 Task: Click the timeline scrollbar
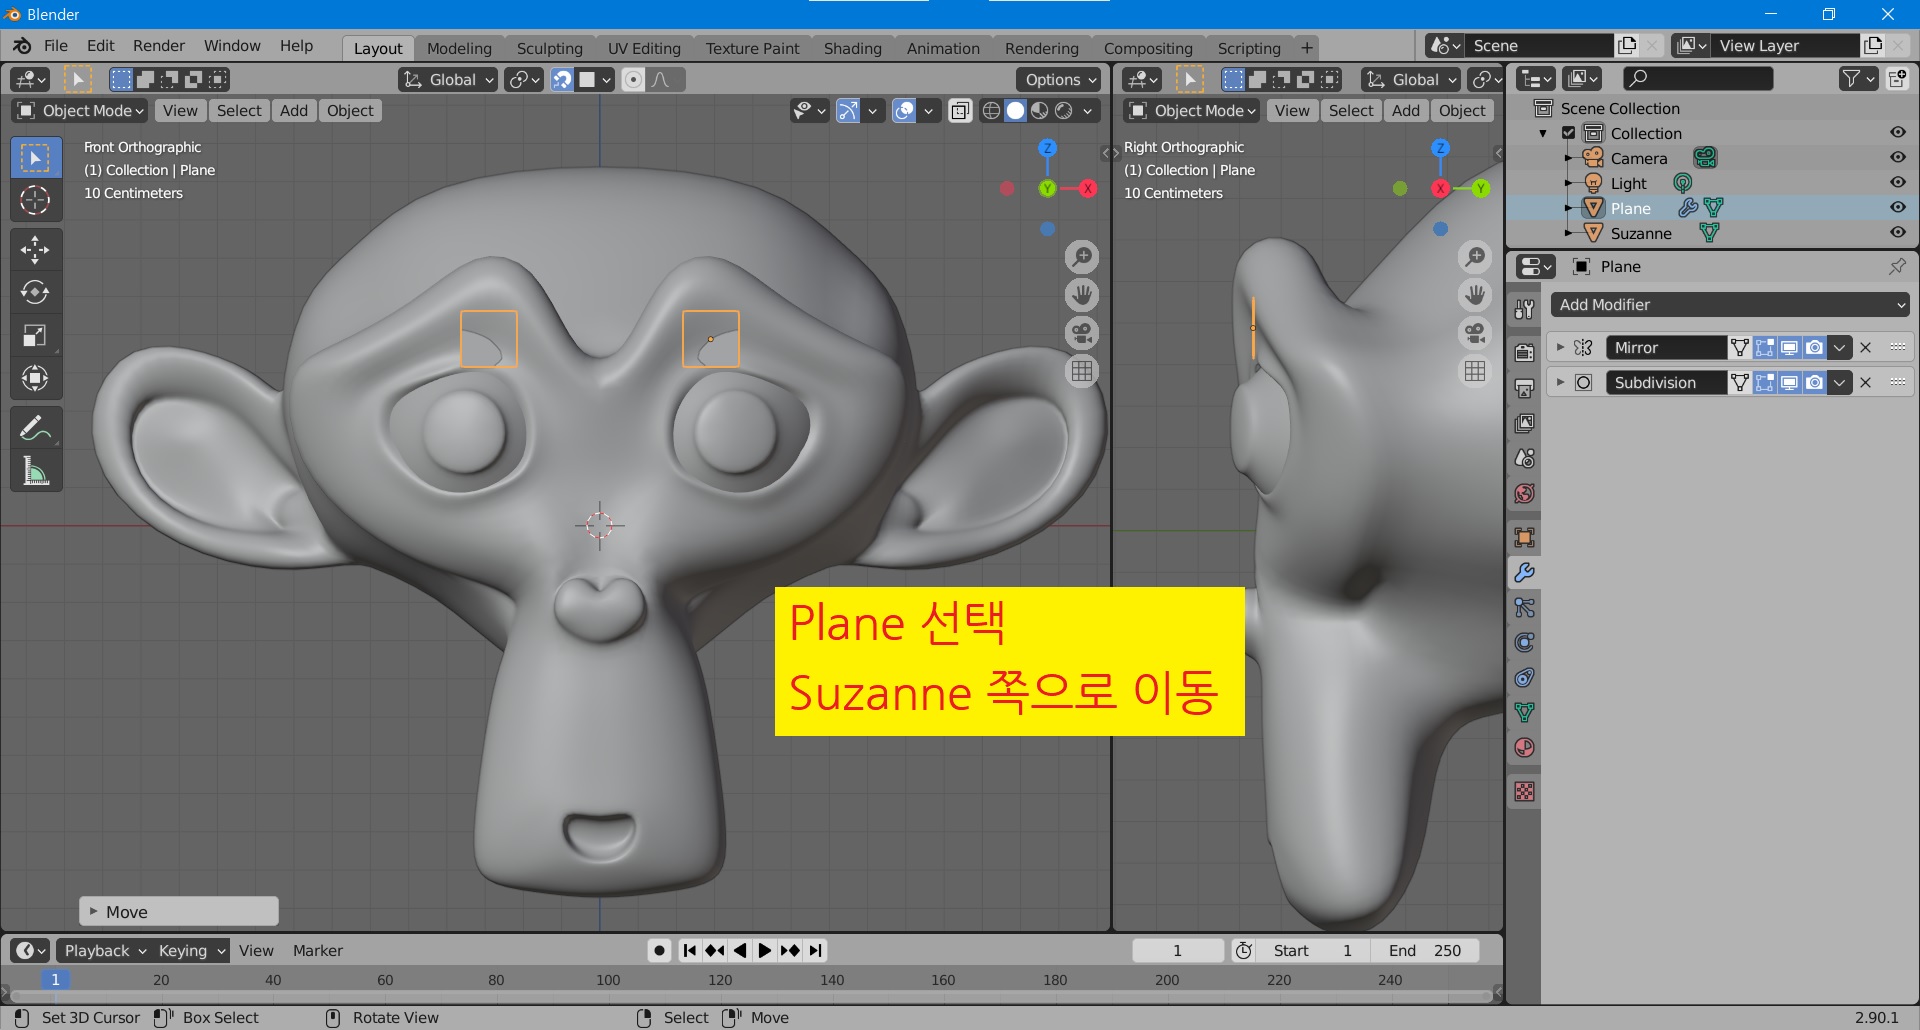[750, 995]
